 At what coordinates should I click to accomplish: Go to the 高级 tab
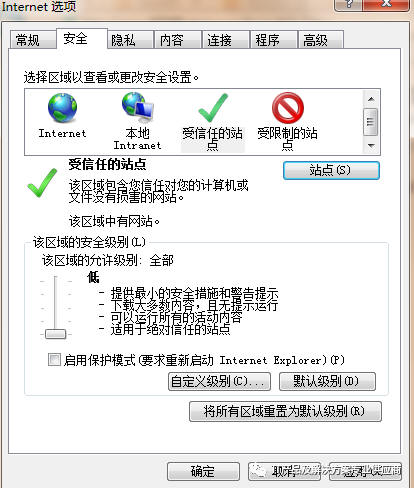(x=321, y=40)
